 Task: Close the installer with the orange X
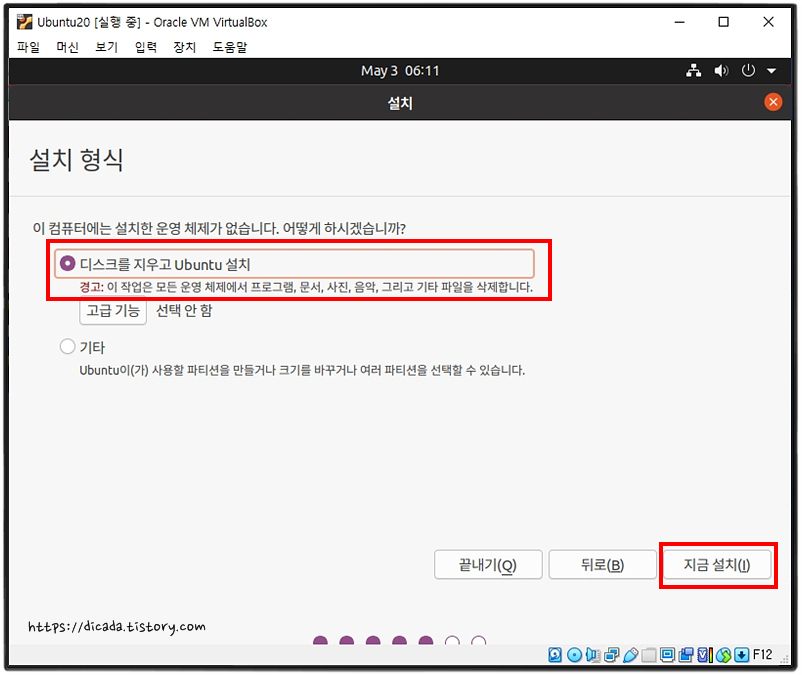coord(773,102)
